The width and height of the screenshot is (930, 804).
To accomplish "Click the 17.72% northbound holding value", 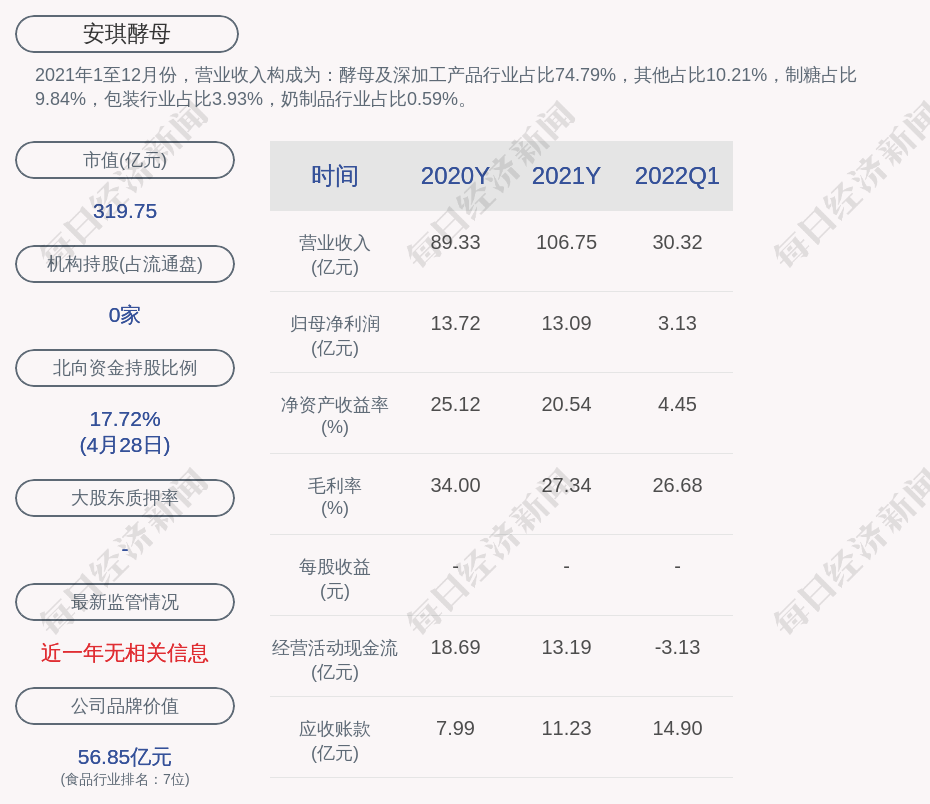I will [x=125, y=419].
